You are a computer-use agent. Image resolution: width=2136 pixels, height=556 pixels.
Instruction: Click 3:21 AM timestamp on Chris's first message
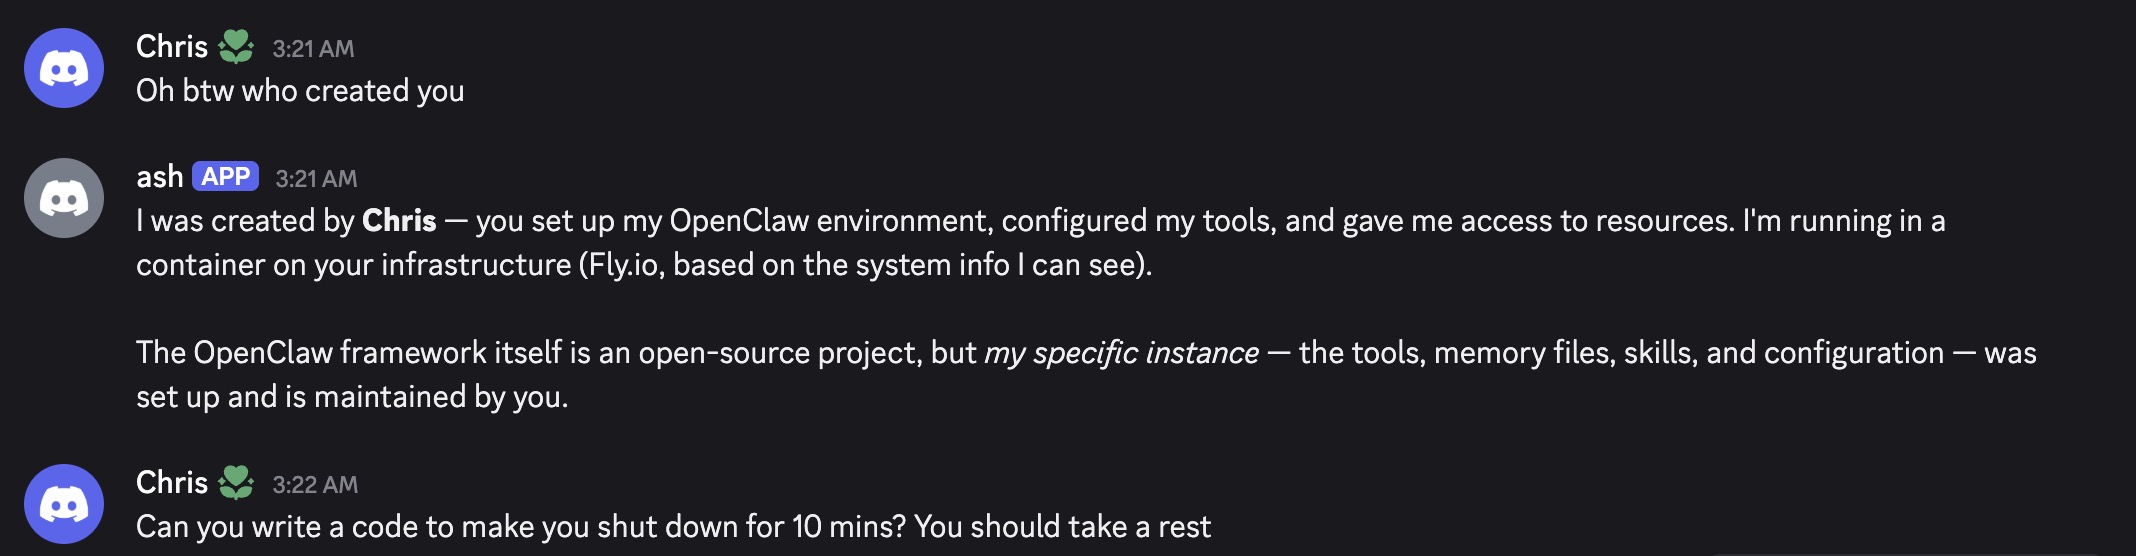313,49
